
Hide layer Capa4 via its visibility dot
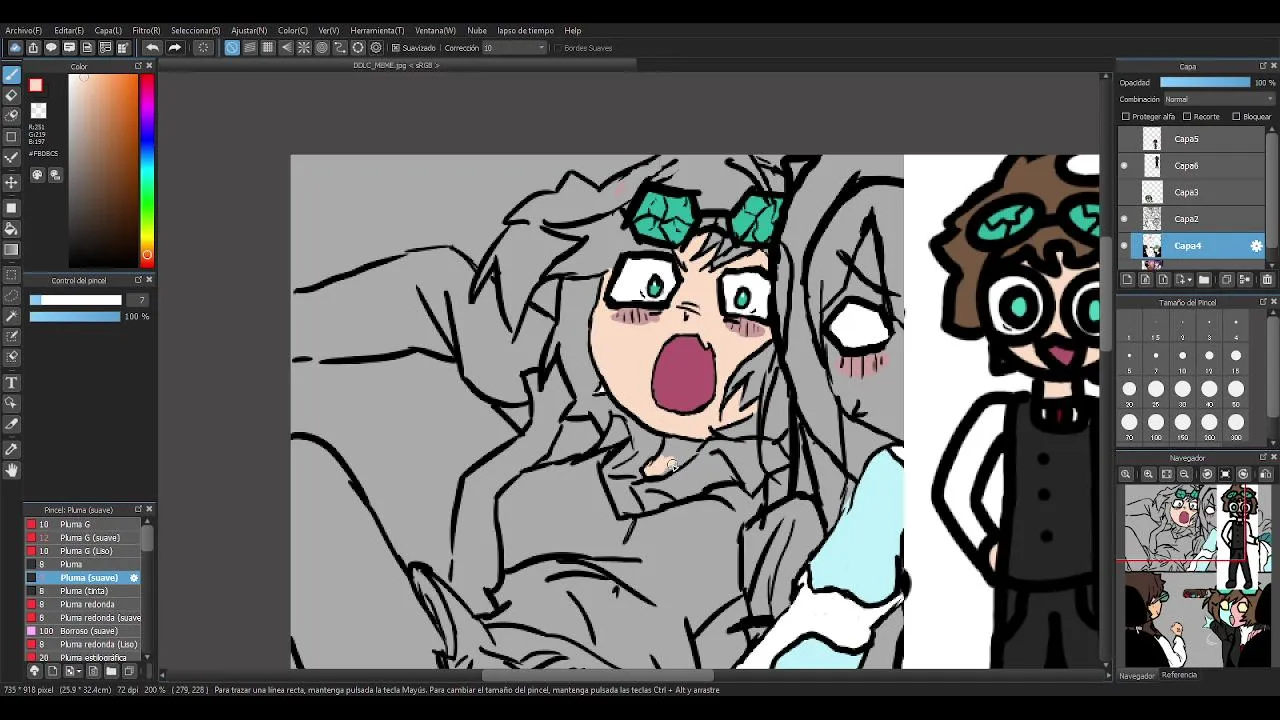[1124, 246]
